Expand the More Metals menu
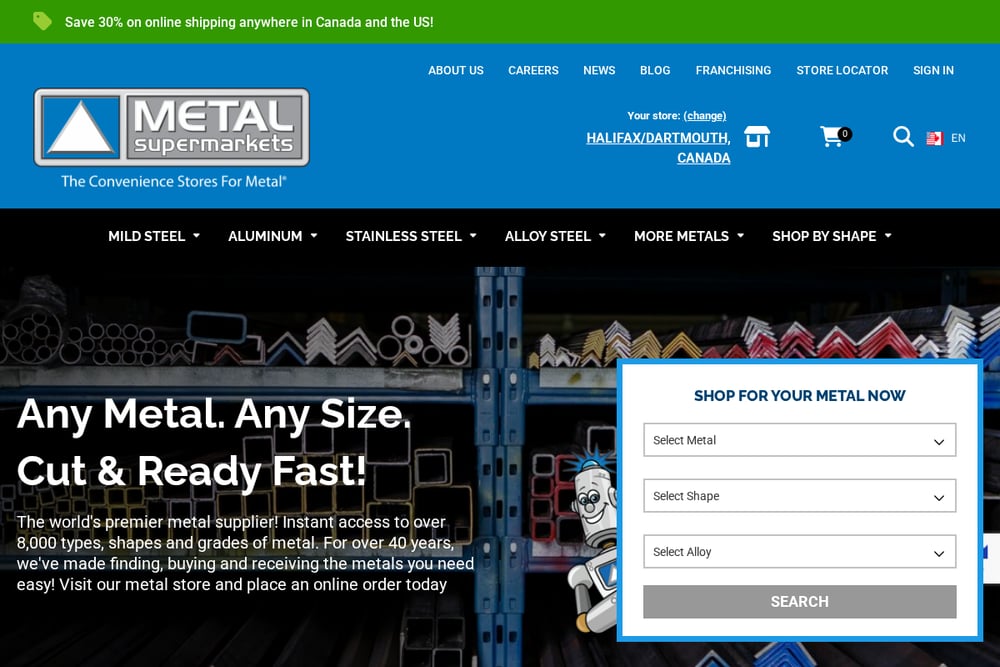 pyautogui.click(x=689, y=236)
